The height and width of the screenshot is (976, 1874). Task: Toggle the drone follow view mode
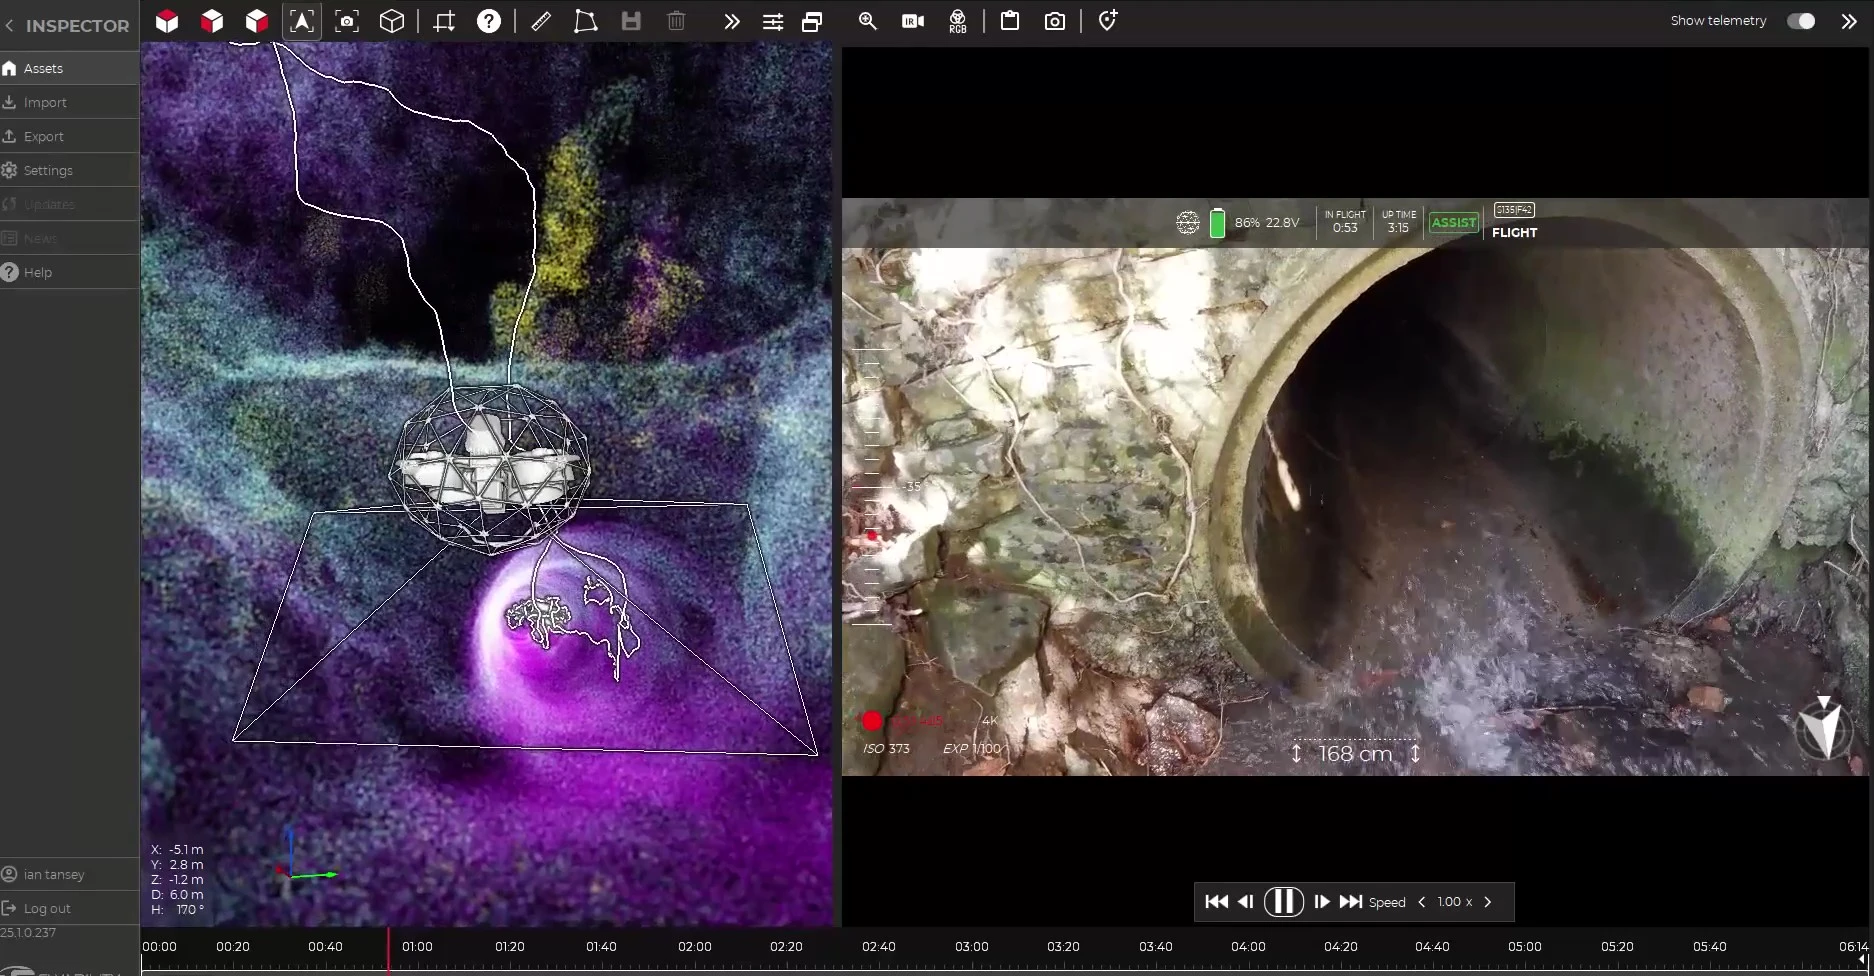pyautogui.click(x=301, y=21)
